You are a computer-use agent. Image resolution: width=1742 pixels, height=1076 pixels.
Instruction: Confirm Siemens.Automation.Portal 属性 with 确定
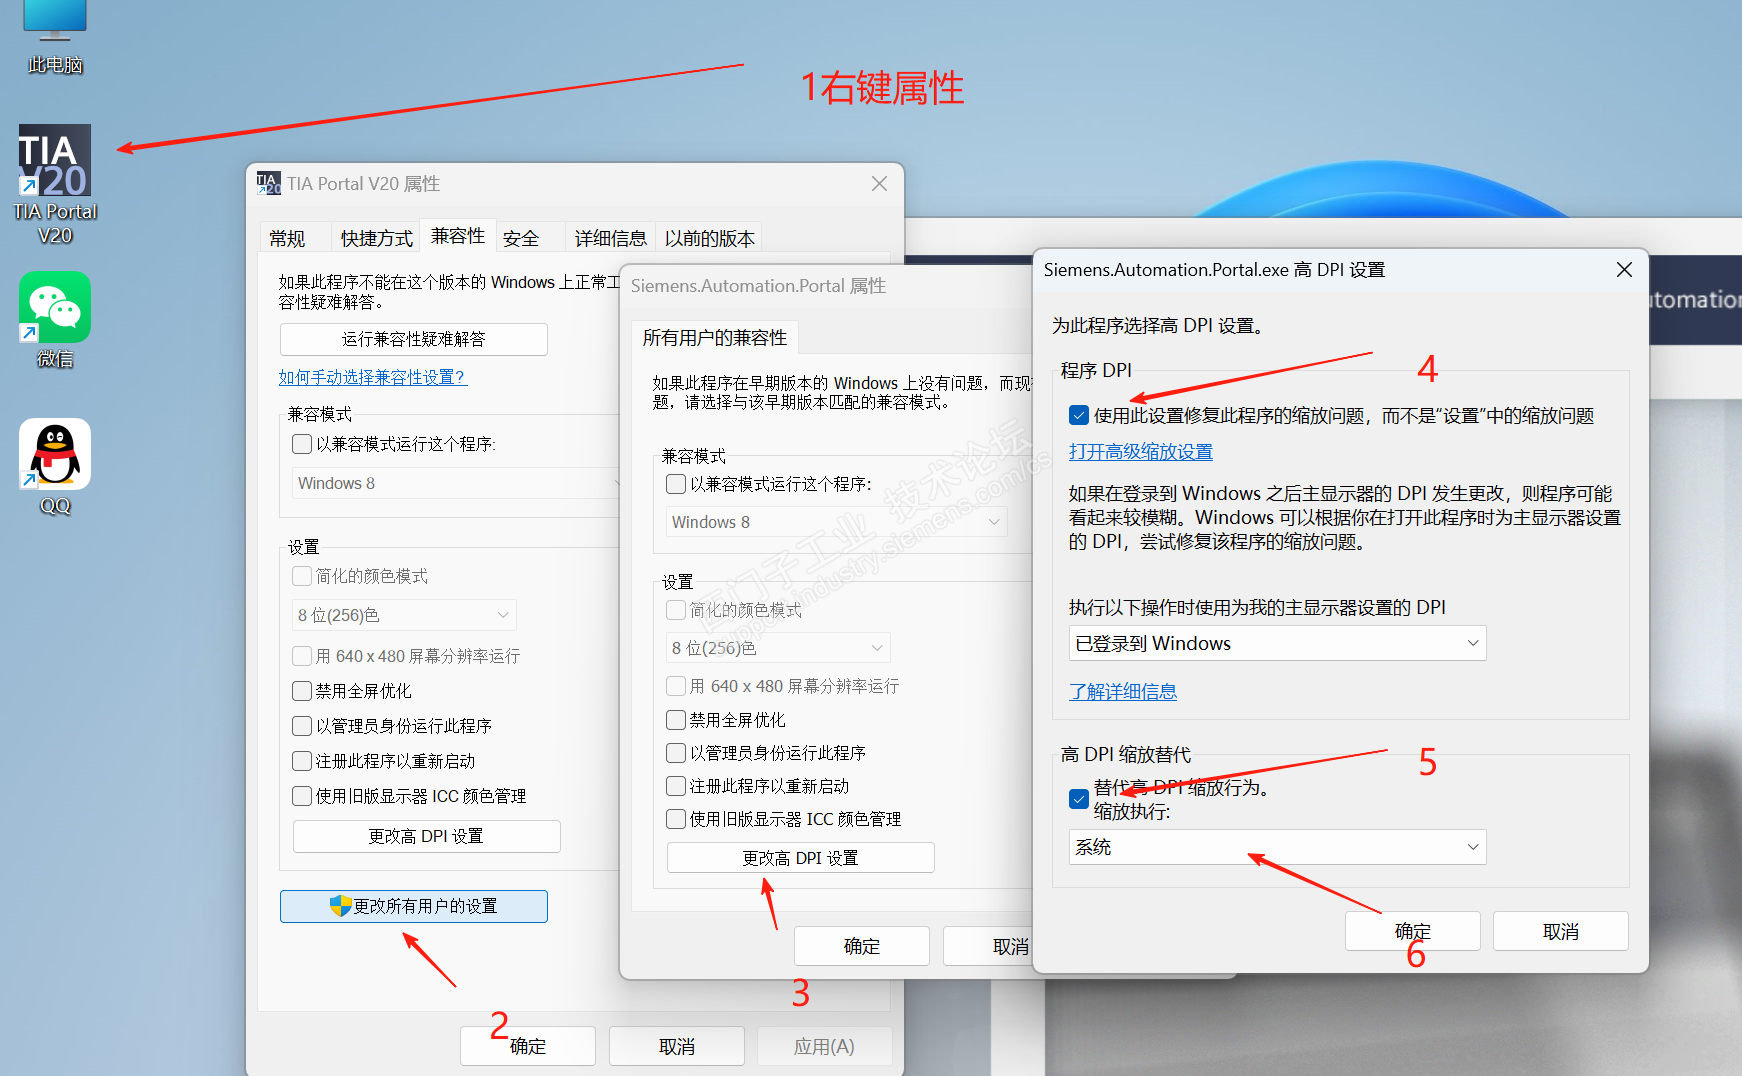[862, 946]
